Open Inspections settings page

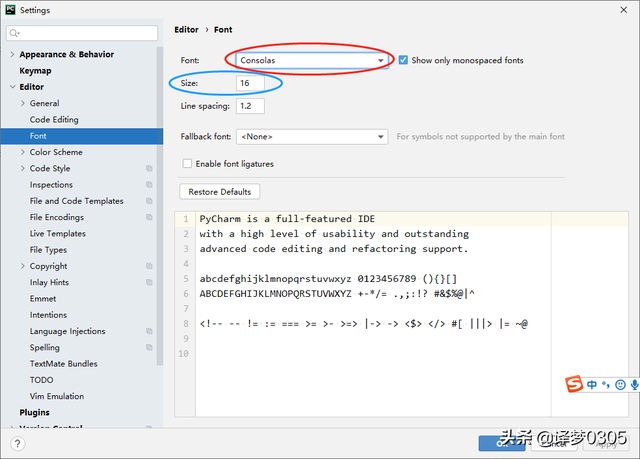(51, 185)
